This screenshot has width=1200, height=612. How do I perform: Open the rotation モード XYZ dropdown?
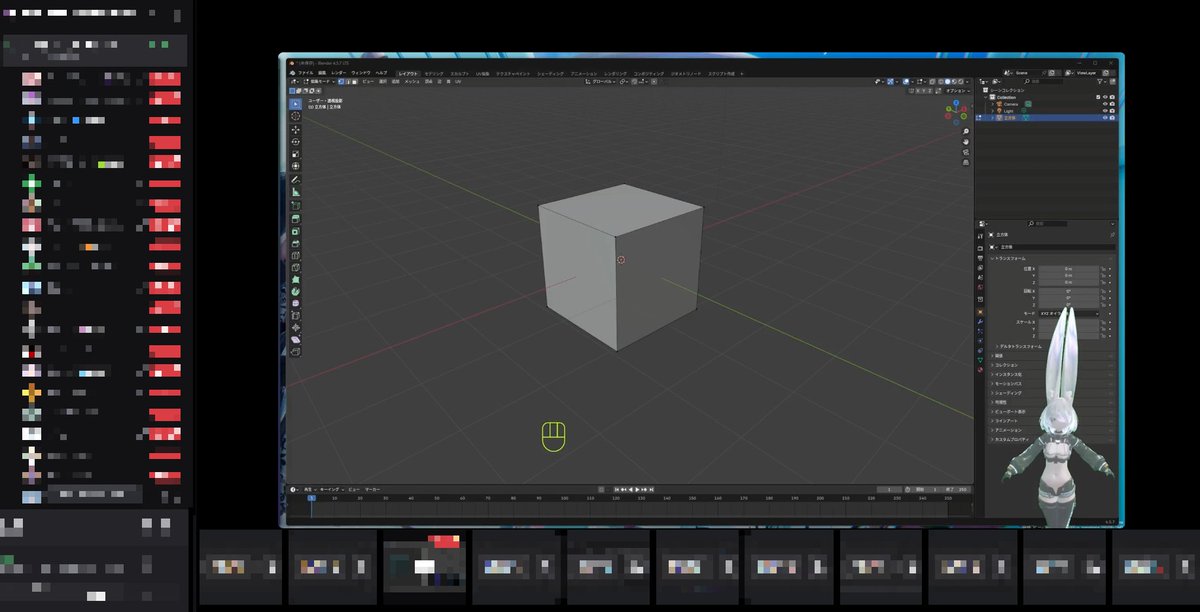(1070, 314)
